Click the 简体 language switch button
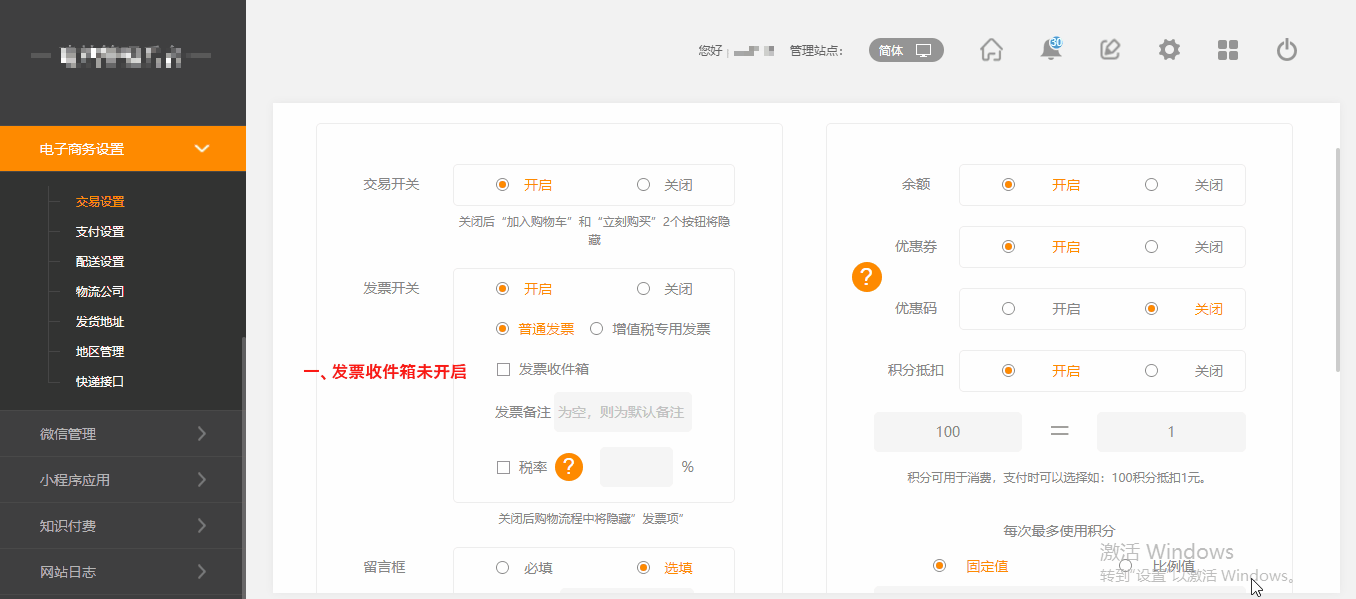 click(905, 50)
